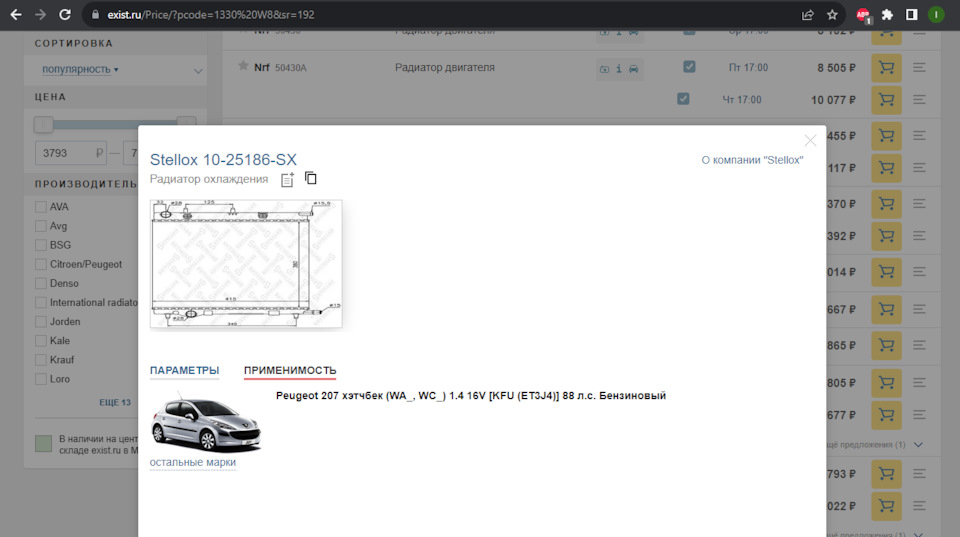
Task: Copy the Stellox part number icon
Action: [x=310, y=178]
